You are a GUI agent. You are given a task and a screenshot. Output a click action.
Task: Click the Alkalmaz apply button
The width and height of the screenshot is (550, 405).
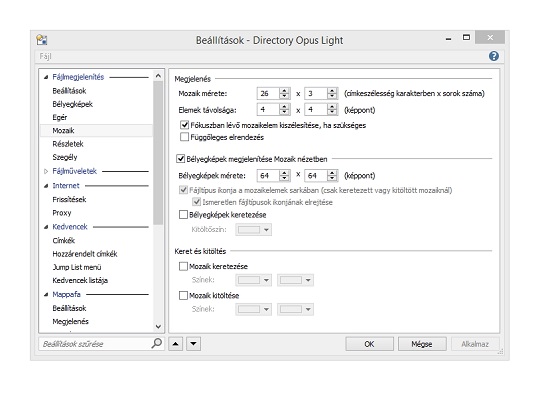pos(475,344)
